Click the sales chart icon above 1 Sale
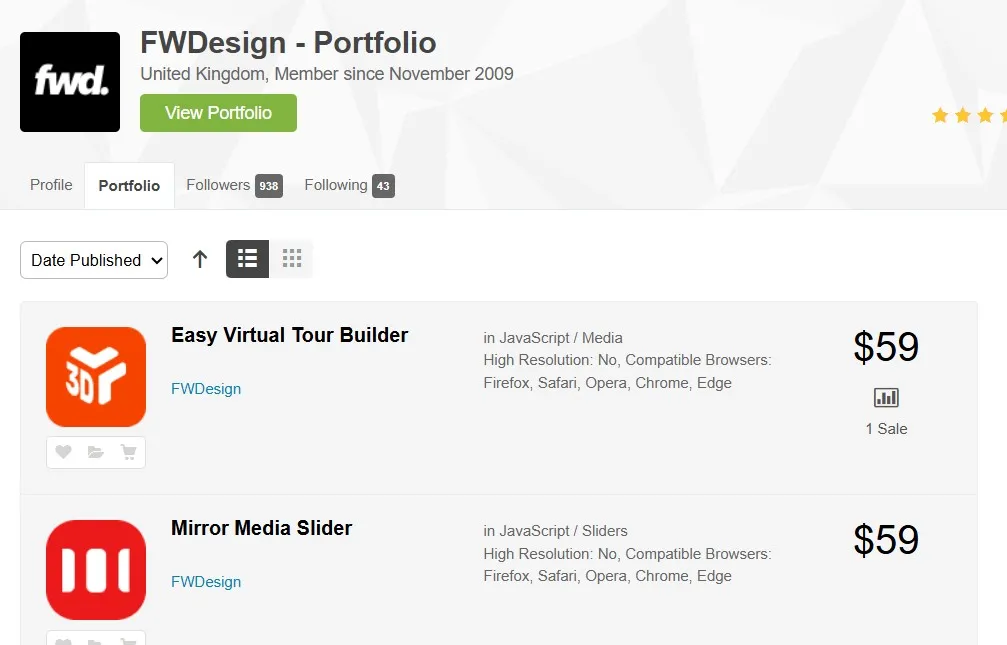Screen dimensions: 1007x645 click(x=886, y=398)
